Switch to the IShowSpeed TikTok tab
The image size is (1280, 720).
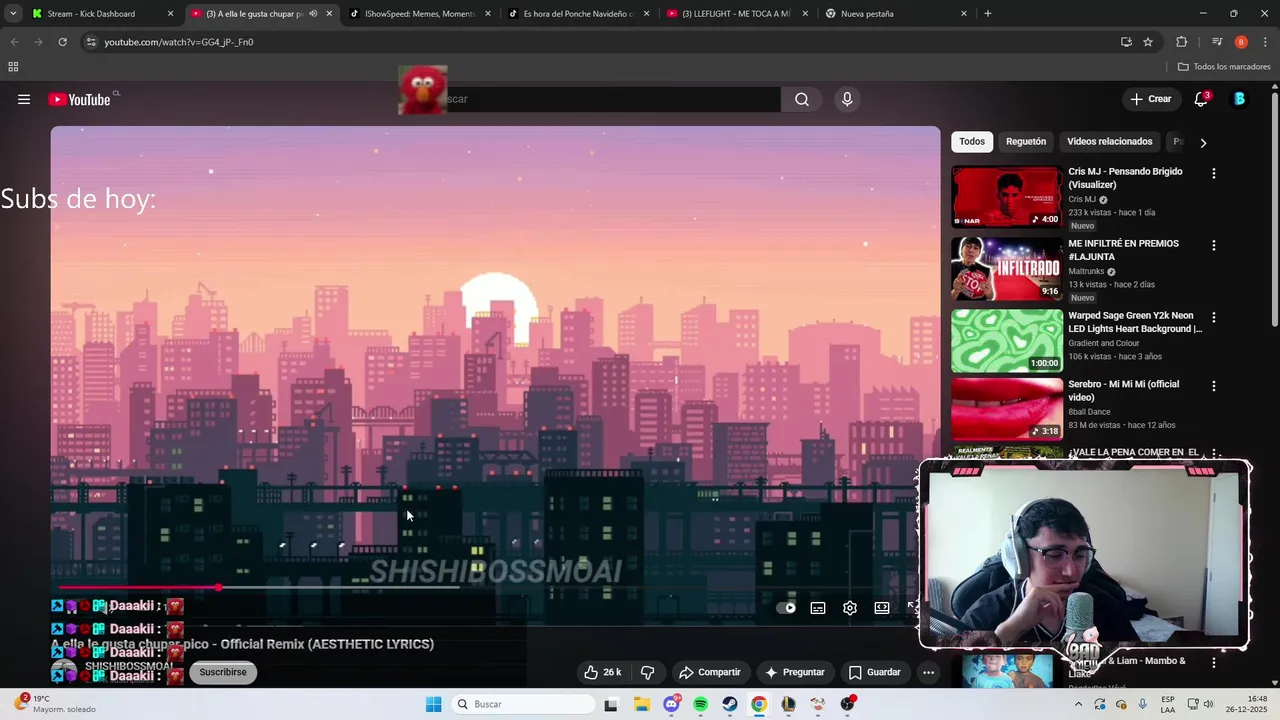coord(419,14)
